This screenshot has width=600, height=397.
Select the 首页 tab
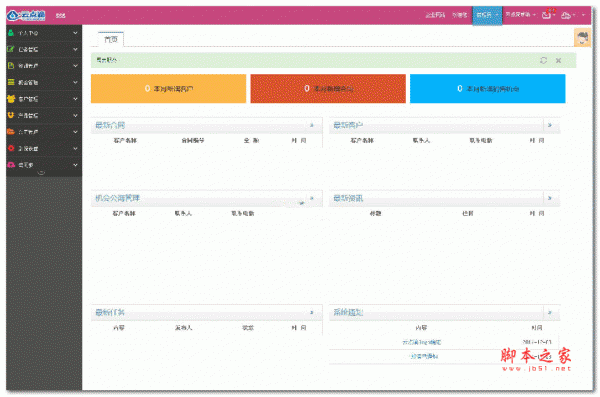111,39
